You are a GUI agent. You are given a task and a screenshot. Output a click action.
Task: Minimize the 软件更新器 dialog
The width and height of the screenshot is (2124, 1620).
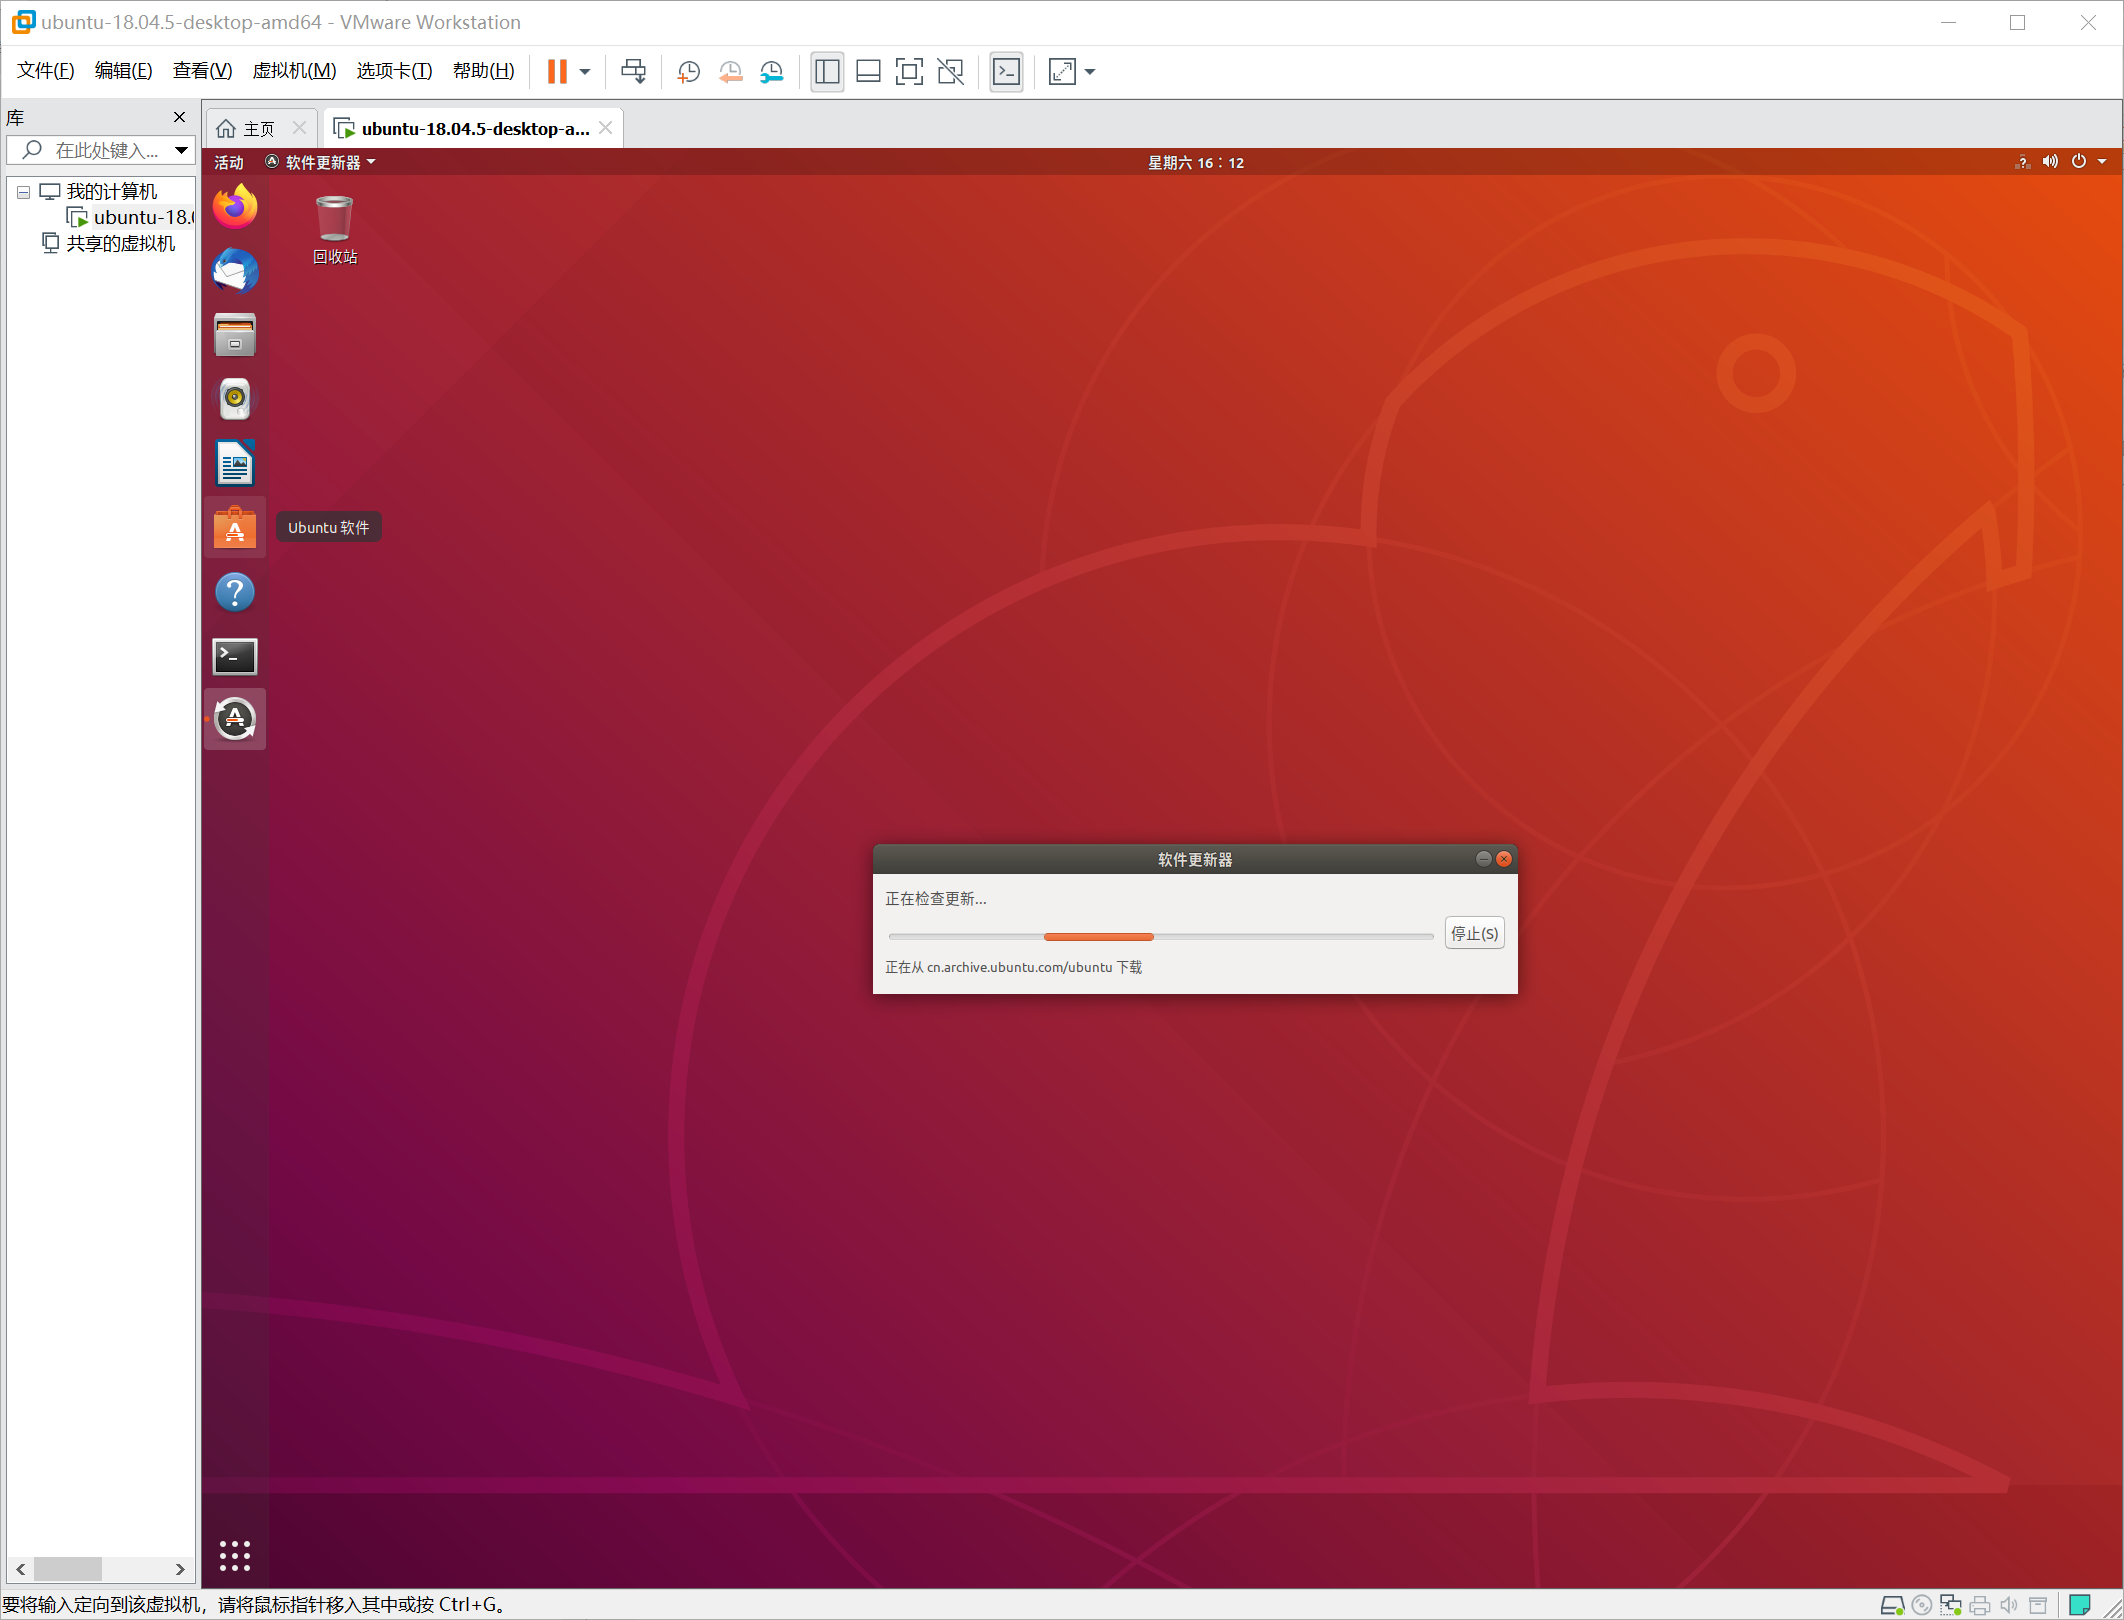coord(1483,859)
